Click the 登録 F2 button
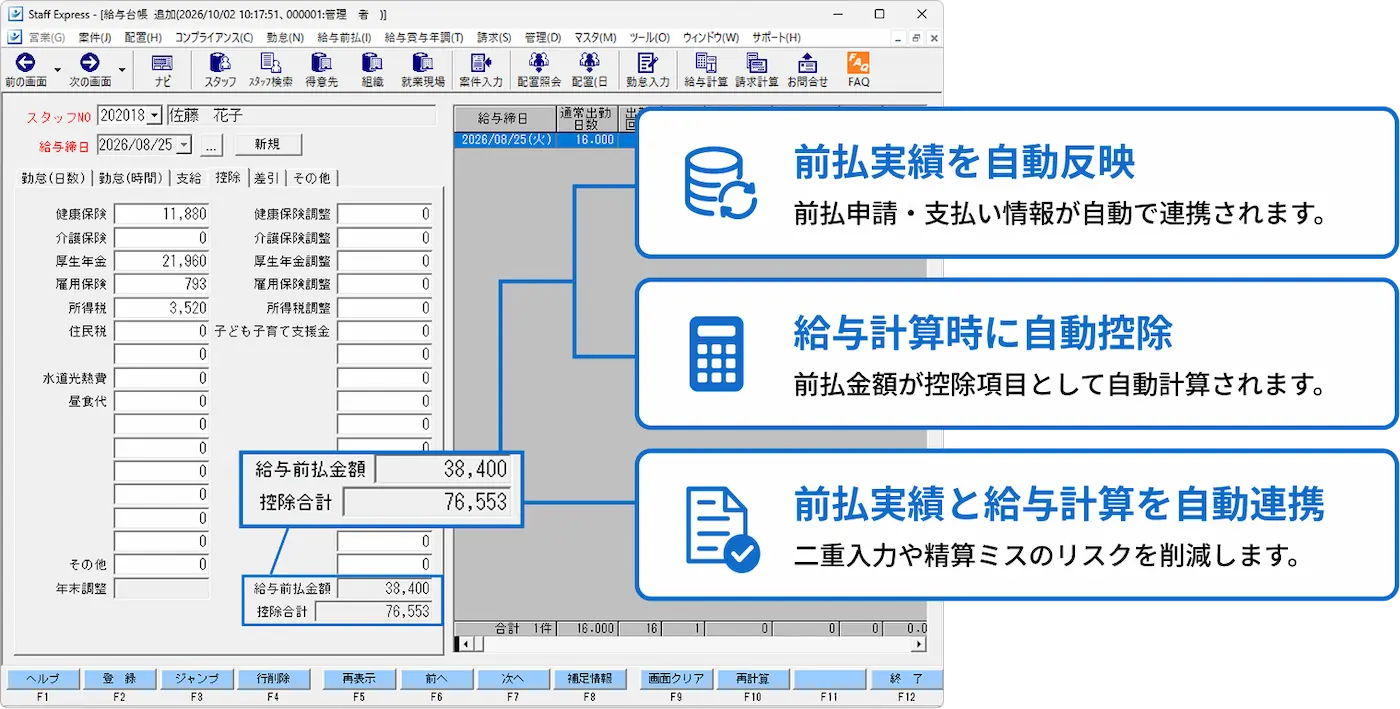The height and width of the screenshot is (709, 1400). click(x=119, y=678)
